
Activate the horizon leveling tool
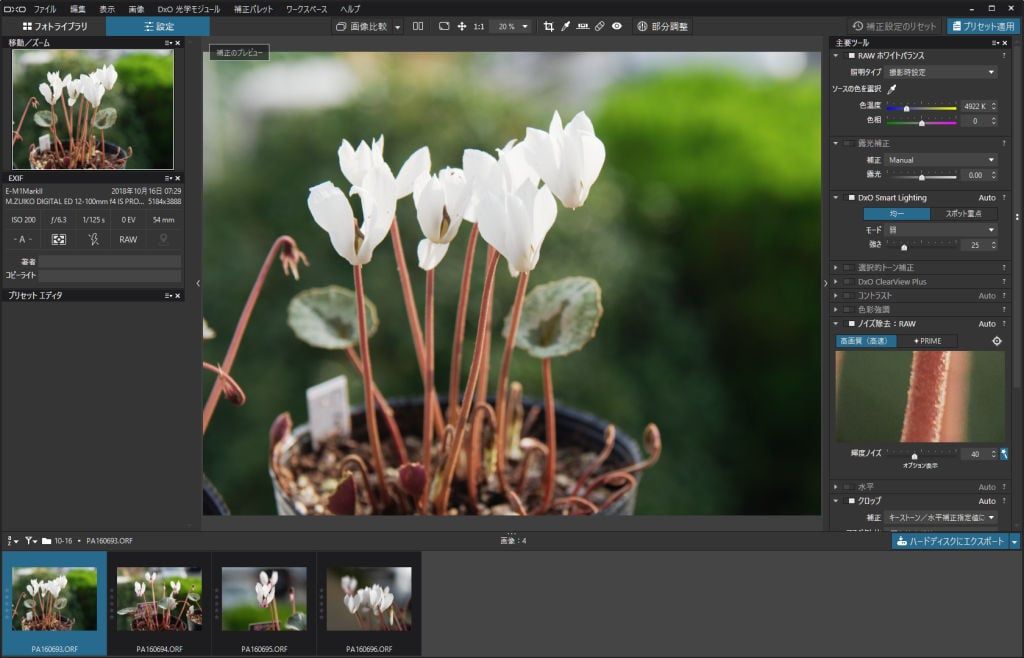click(x=582, y=26)
